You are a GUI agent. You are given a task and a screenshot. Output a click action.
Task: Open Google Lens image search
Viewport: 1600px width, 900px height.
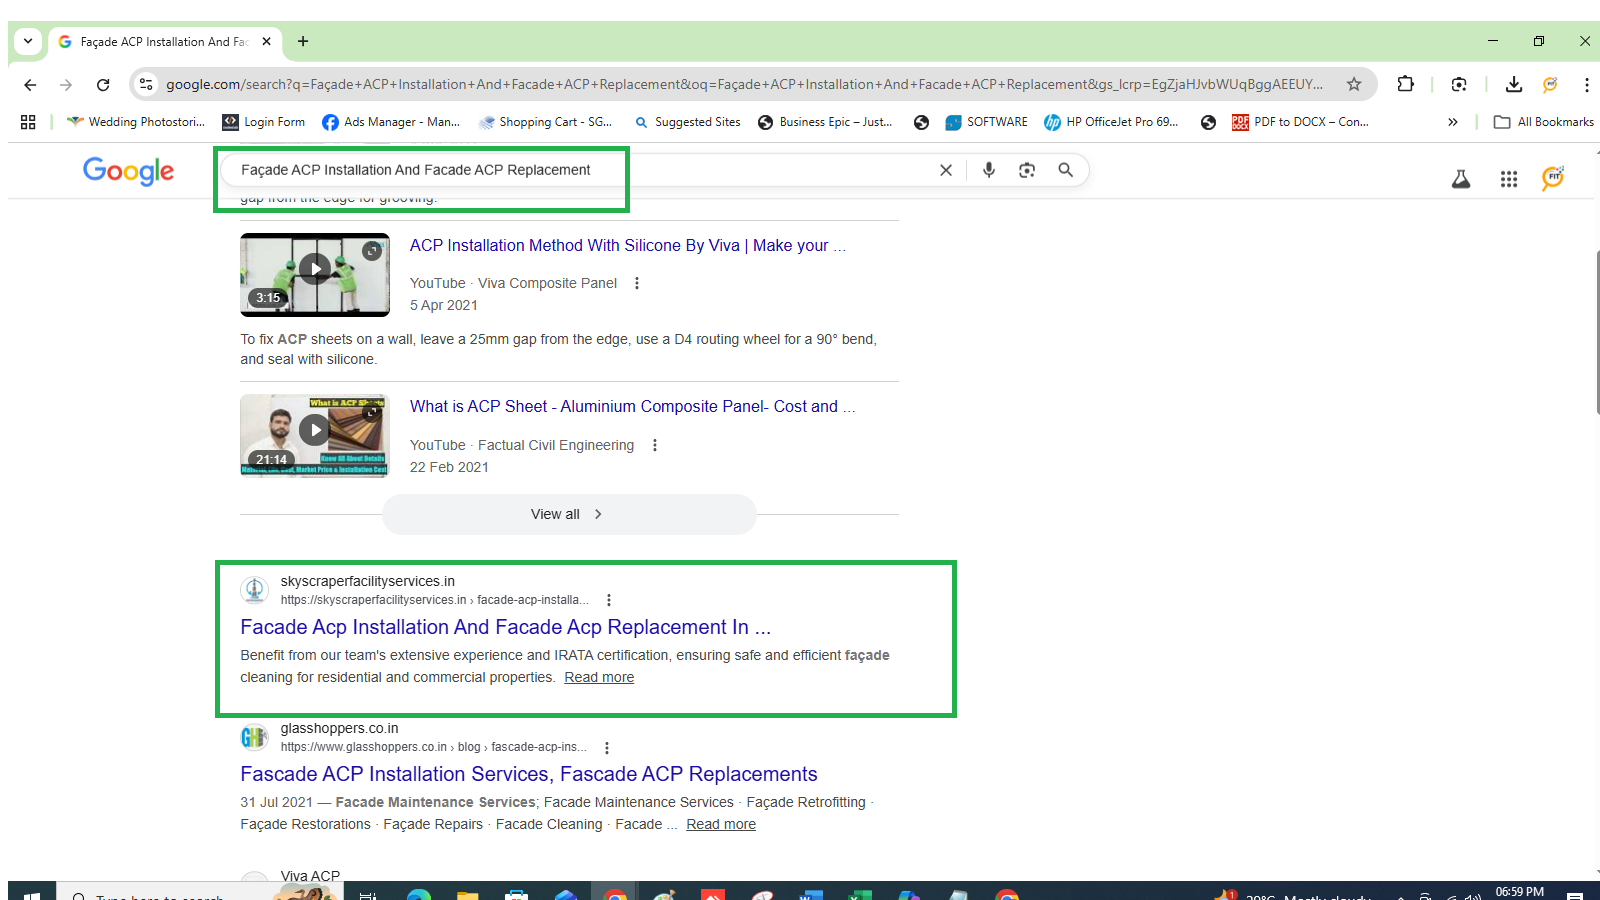[x=1027, y=170]
